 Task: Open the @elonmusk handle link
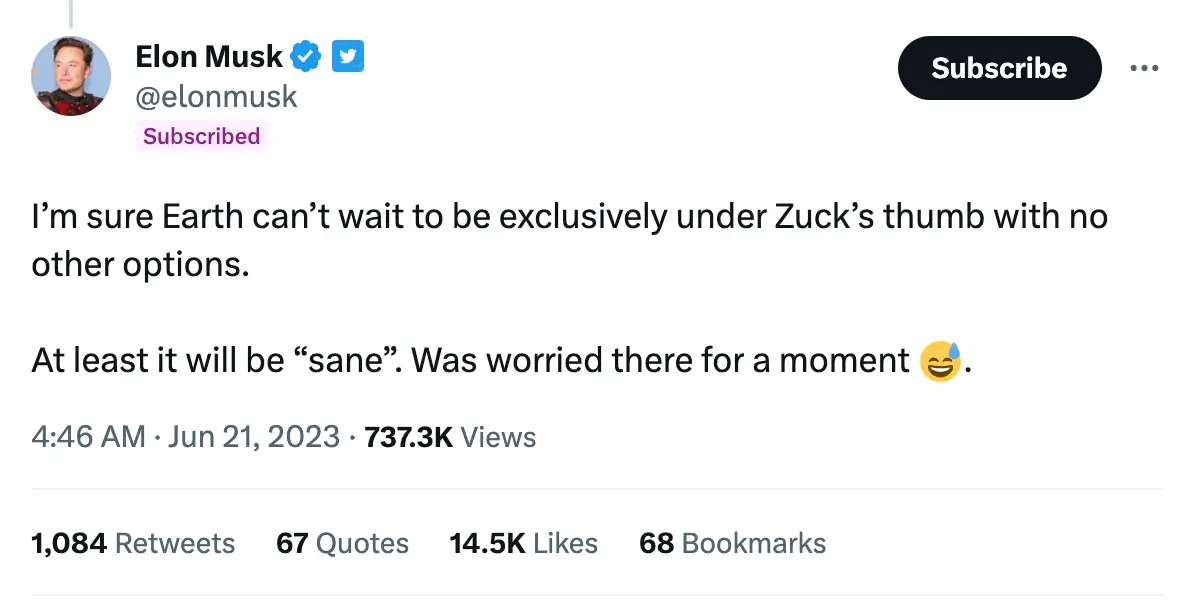216,96
